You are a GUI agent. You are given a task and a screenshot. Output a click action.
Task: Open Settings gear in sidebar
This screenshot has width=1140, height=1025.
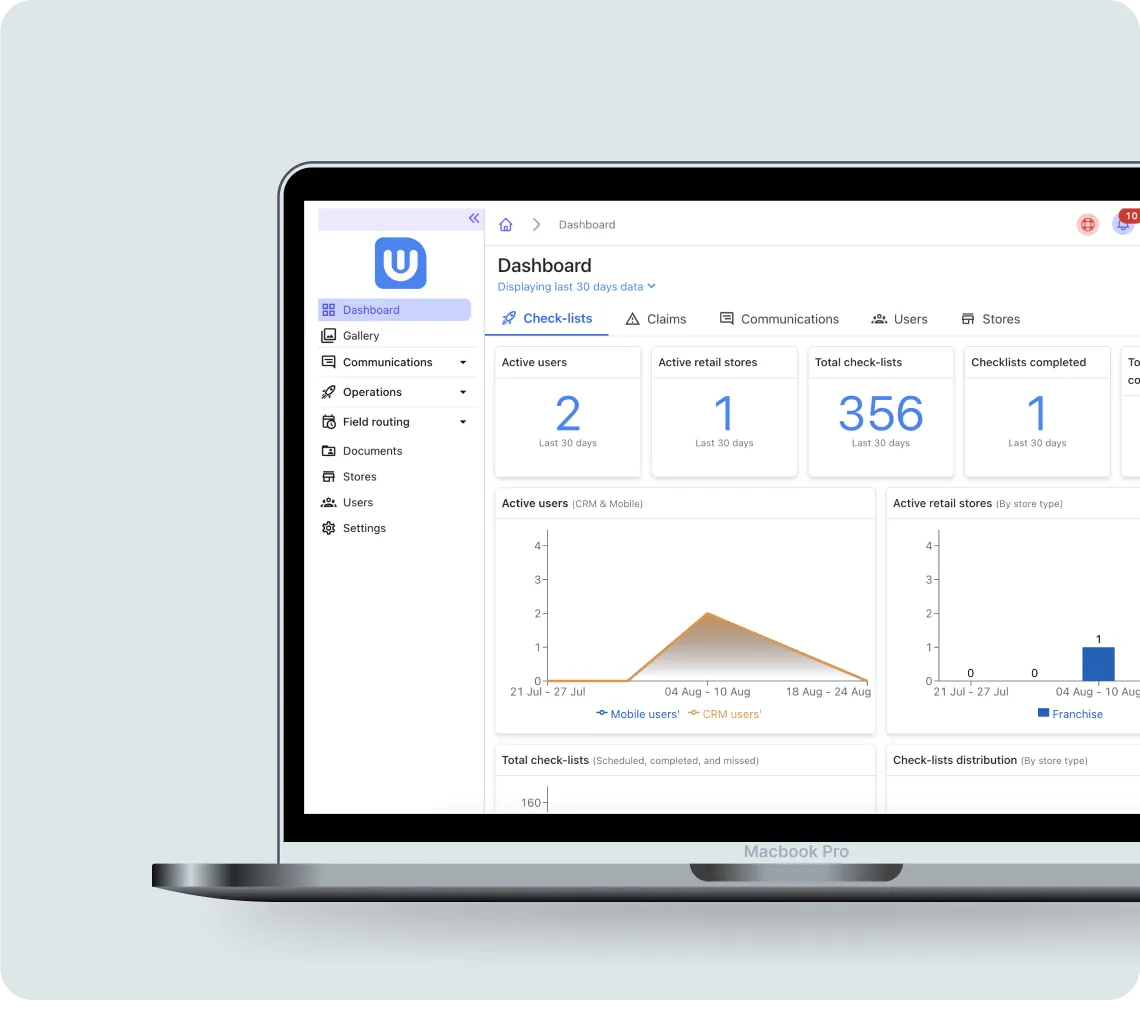[x=329, y=528]
